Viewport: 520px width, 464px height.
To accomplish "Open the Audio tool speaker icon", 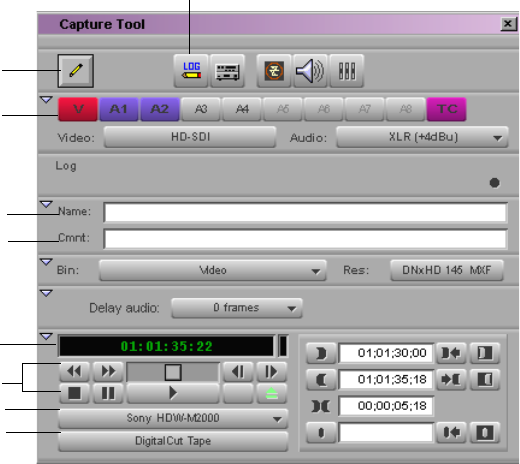I will point(310,71).
